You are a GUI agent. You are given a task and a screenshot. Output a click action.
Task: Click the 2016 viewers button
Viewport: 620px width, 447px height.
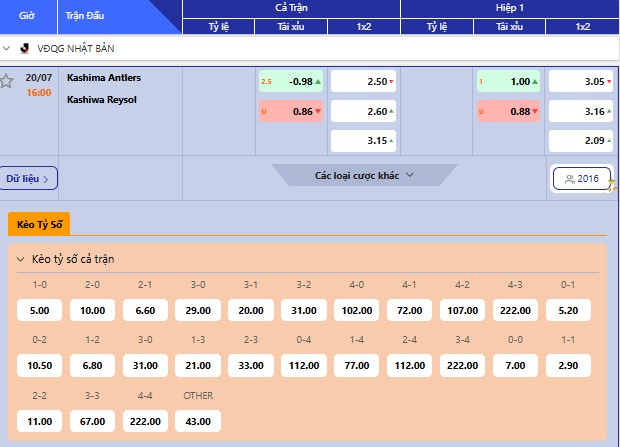(582, 179)
